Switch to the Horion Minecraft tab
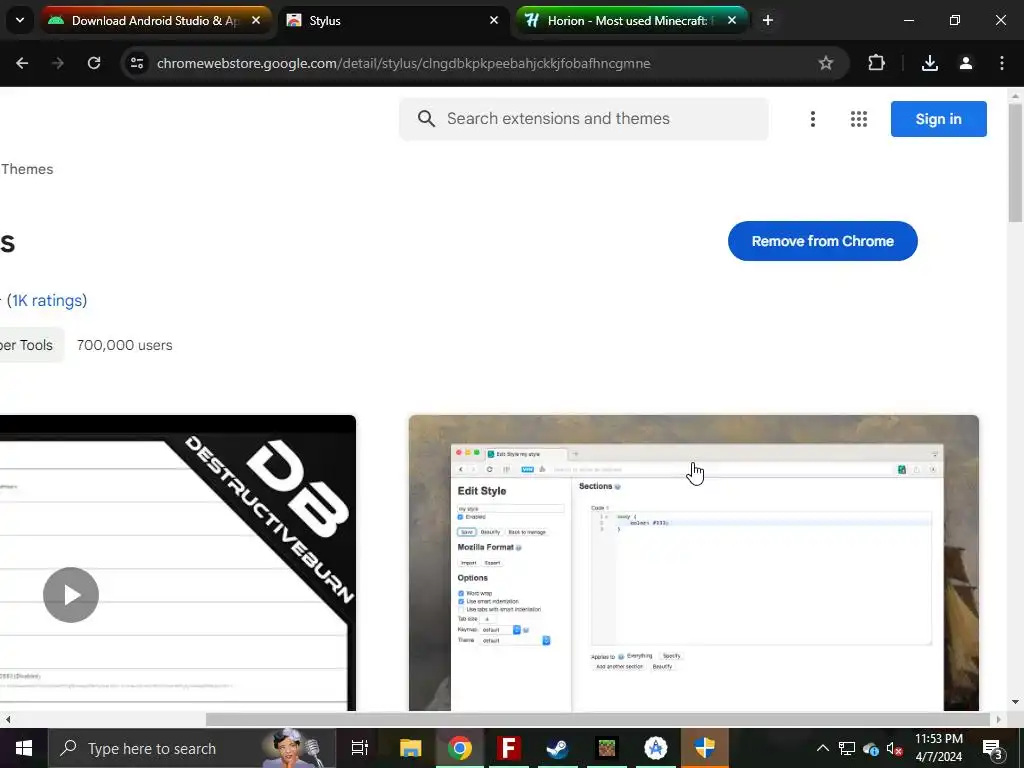Viewport: 1024px width, 768px height. point(632,21)
